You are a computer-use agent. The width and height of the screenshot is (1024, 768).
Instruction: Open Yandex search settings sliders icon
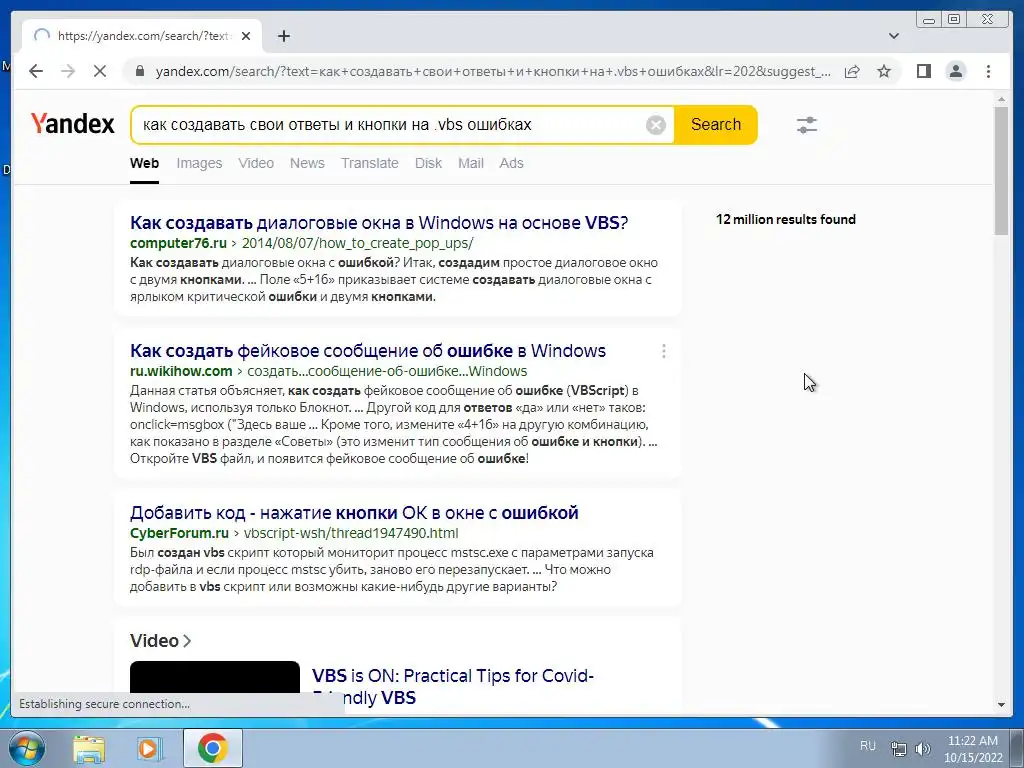807,125
